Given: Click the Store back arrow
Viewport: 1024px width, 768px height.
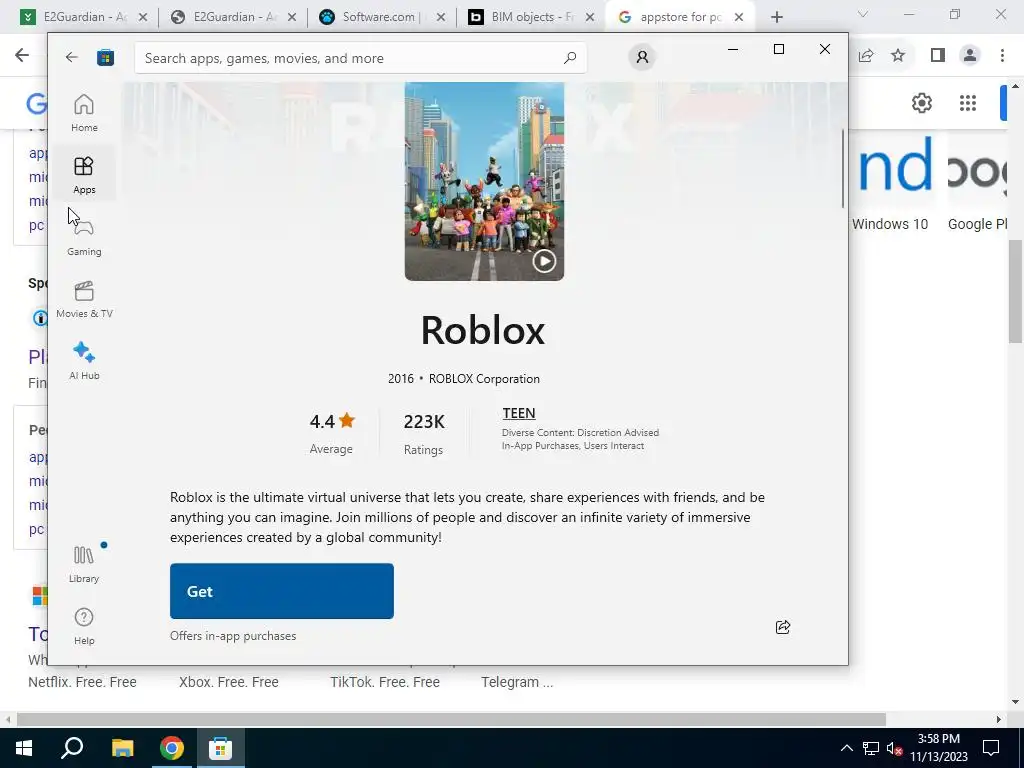Looking at the screenshot, I should 71,57.
